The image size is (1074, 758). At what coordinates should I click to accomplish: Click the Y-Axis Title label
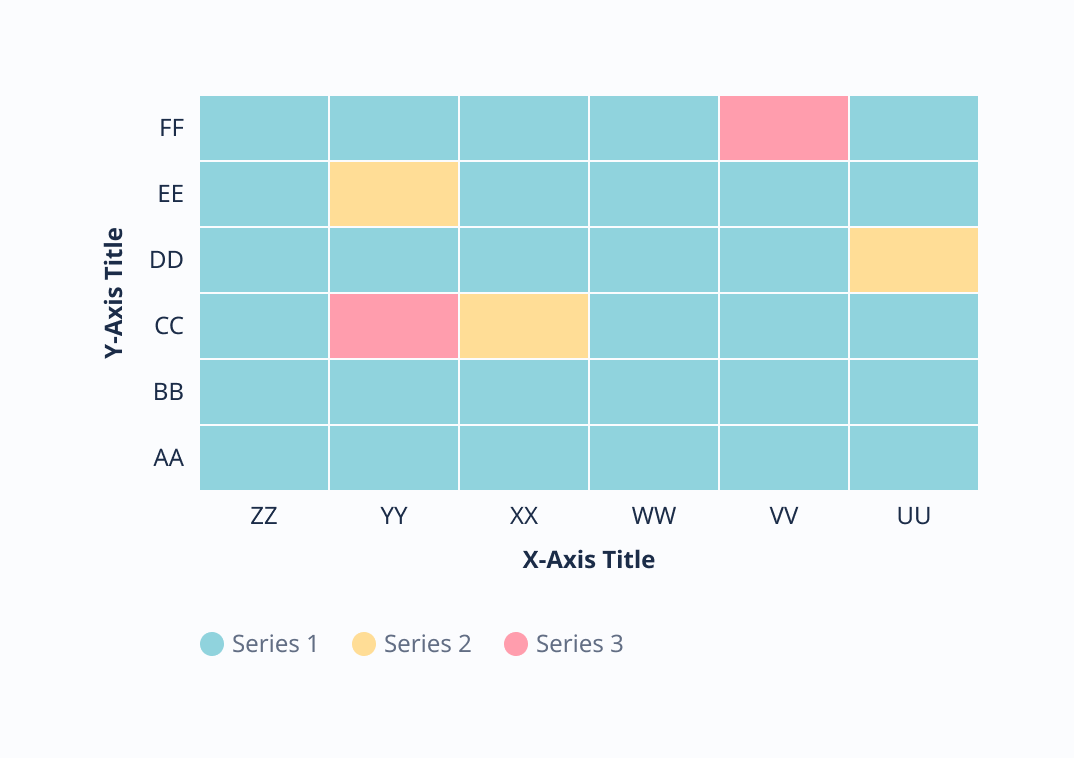[x=115, y=293]
